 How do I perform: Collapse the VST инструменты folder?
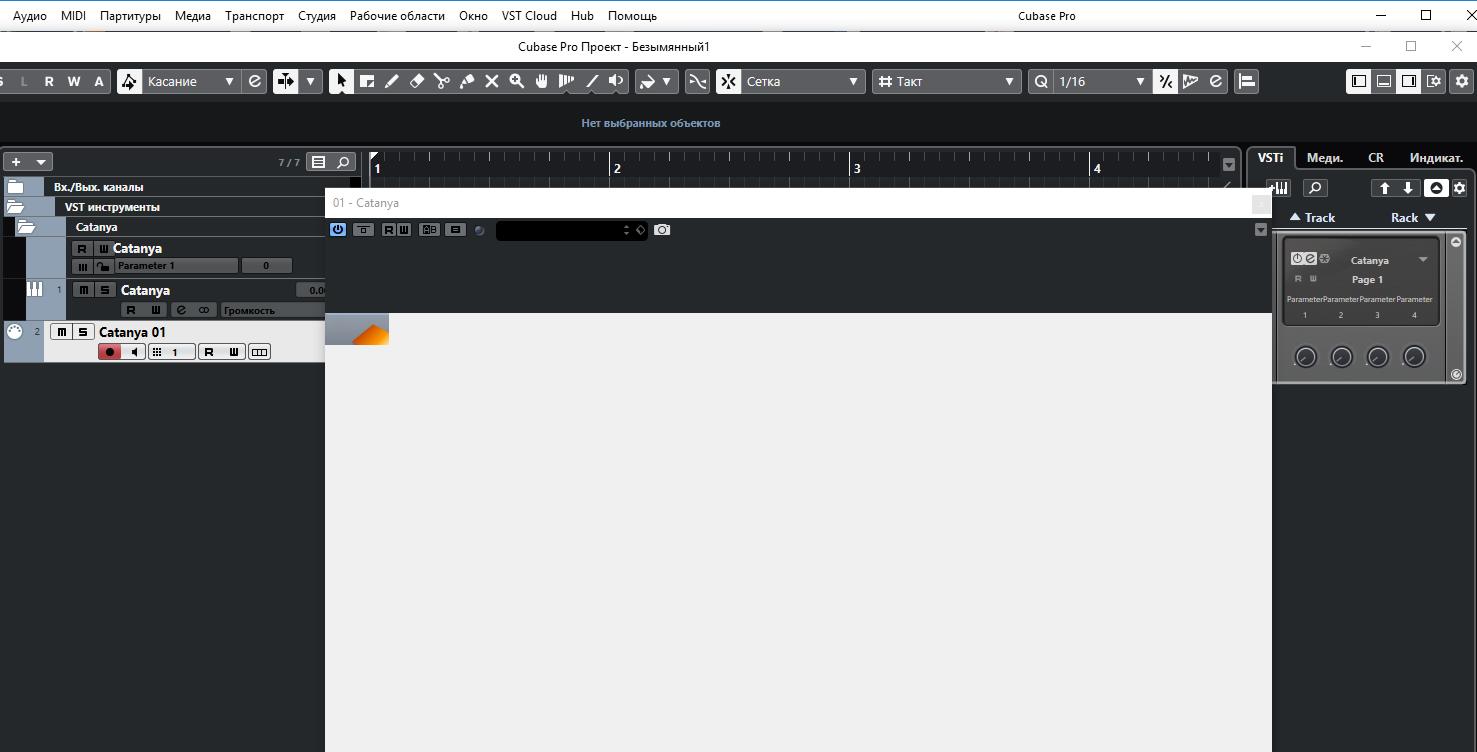coord(15,207)
